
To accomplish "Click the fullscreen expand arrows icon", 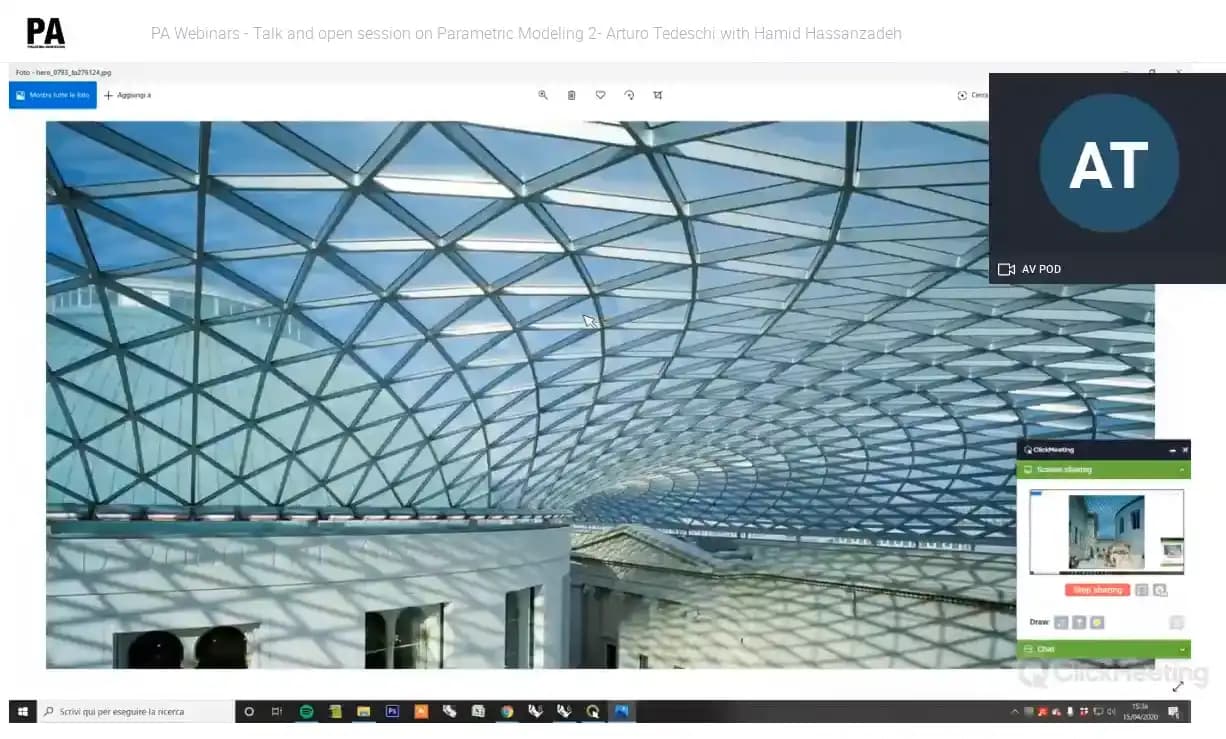I will tap(1177, 686).
